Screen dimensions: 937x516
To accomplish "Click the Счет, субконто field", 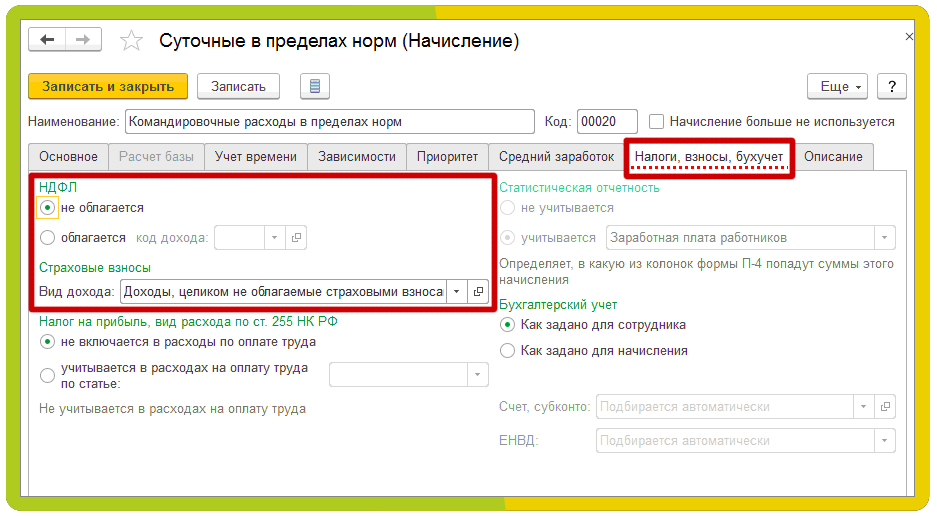I will coord(724,407).
